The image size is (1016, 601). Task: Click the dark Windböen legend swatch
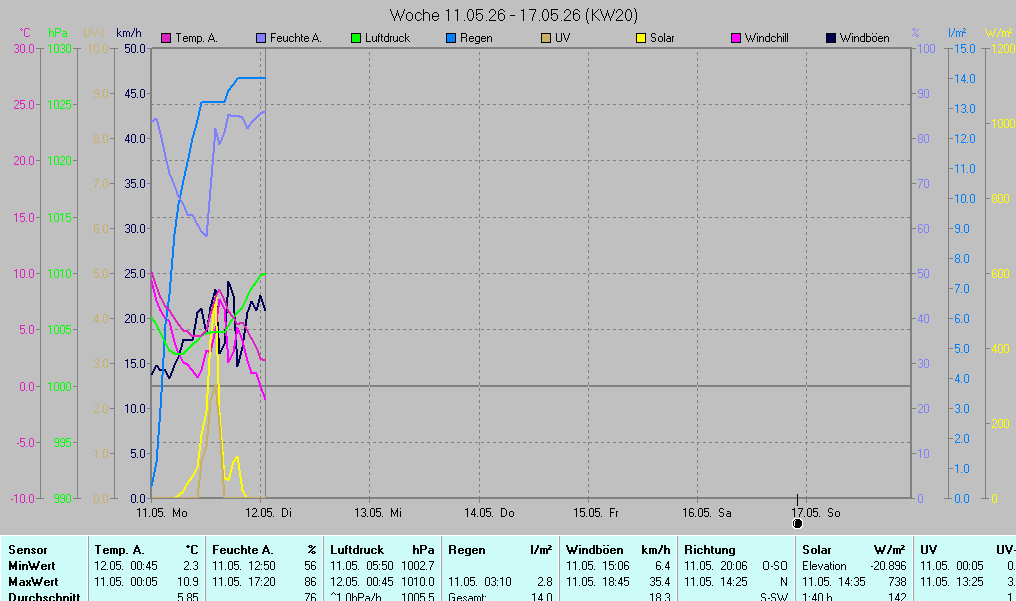tap(831, 38)
